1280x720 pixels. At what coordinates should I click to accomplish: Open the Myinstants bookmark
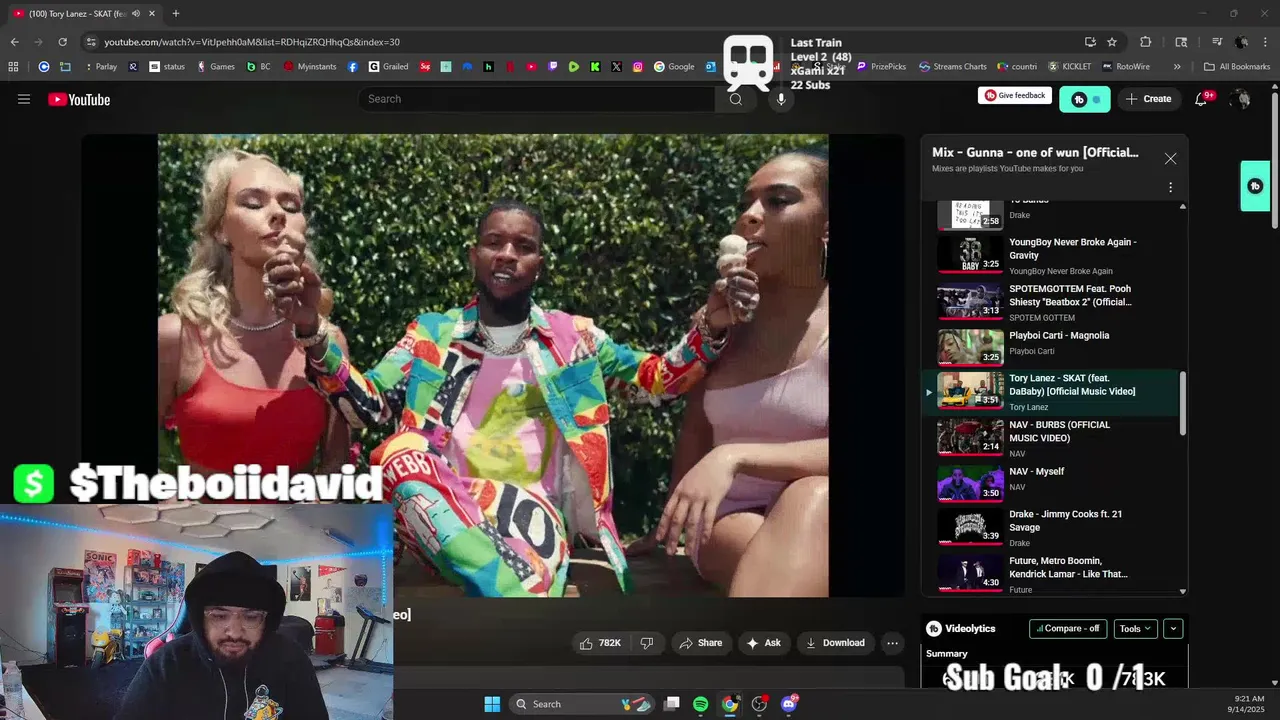(x=312, y=67)
